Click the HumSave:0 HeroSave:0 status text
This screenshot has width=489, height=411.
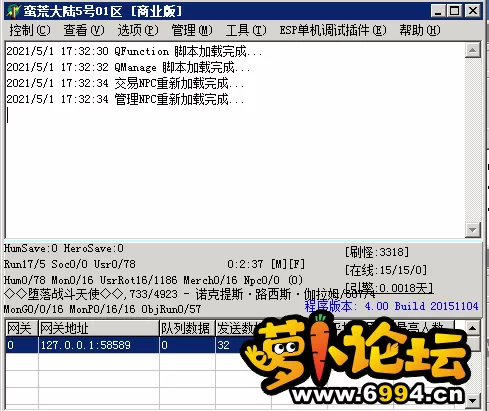[64, 248]
